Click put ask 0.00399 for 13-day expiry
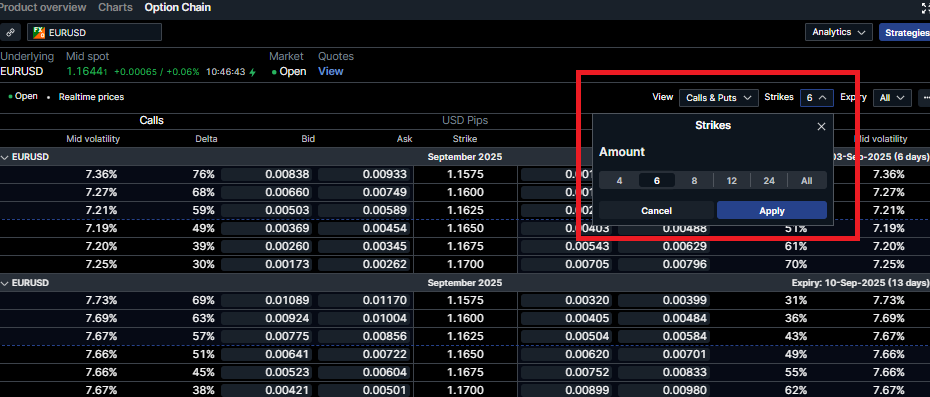This screenshot has height=397, width=930. tap(664, 300)
